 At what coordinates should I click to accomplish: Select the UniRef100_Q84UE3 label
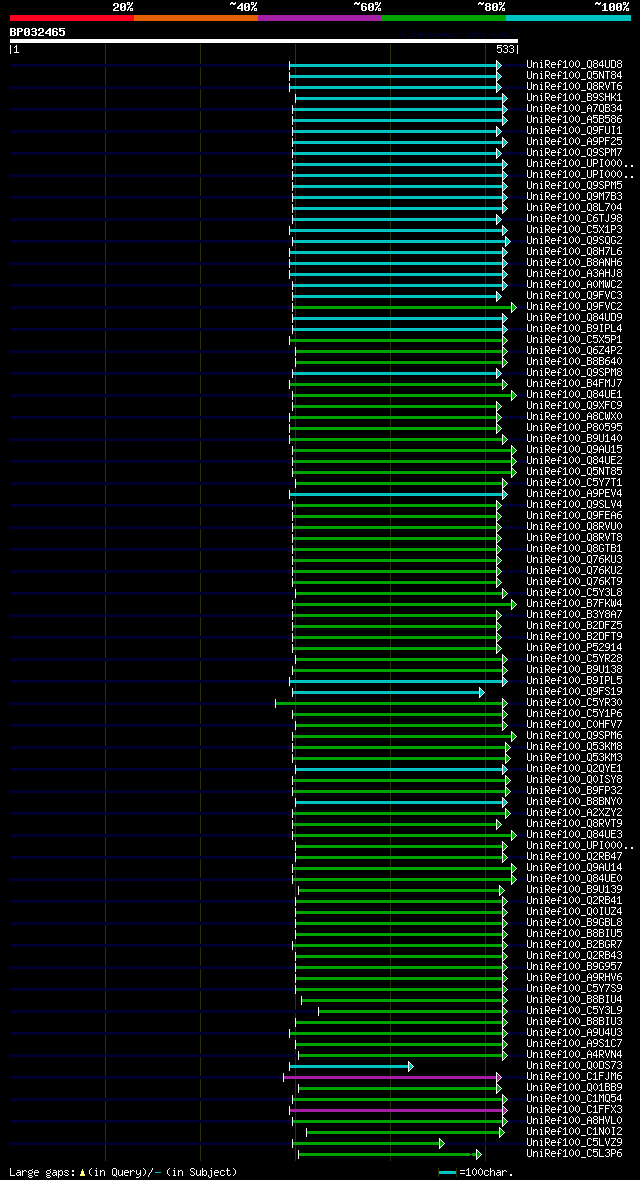(574, 834)
